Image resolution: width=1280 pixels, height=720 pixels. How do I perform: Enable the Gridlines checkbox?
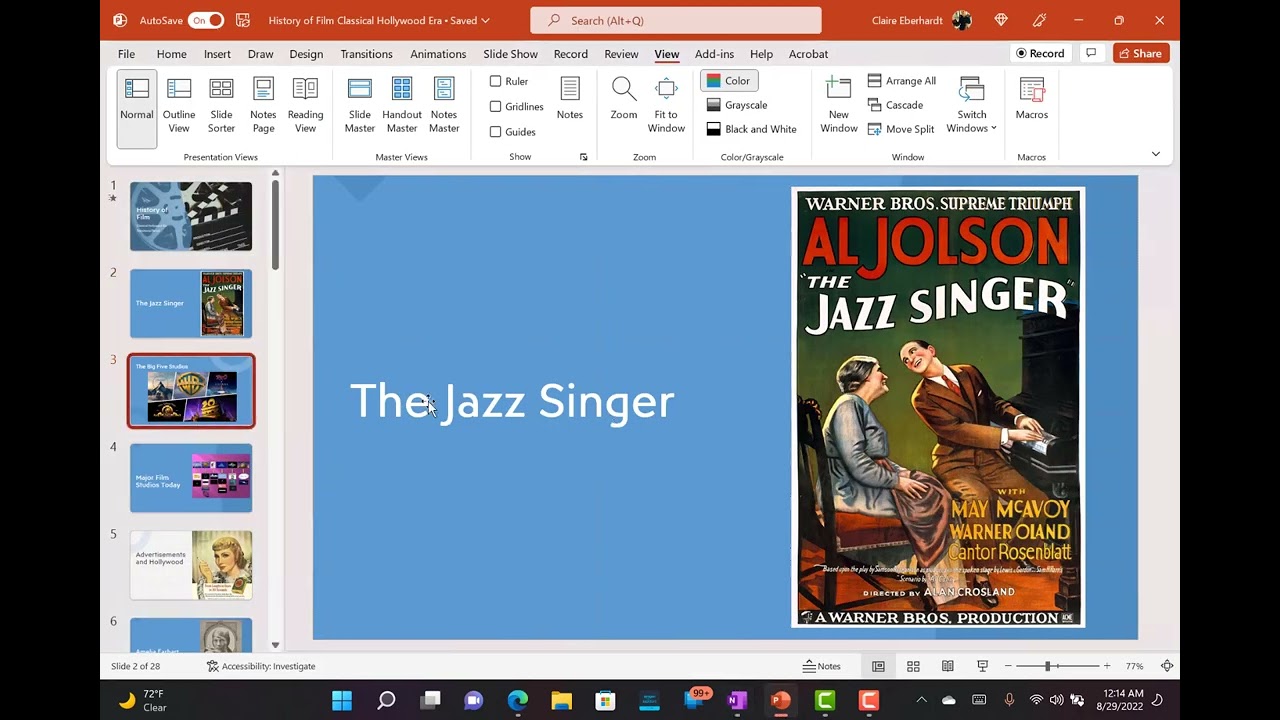516,106
